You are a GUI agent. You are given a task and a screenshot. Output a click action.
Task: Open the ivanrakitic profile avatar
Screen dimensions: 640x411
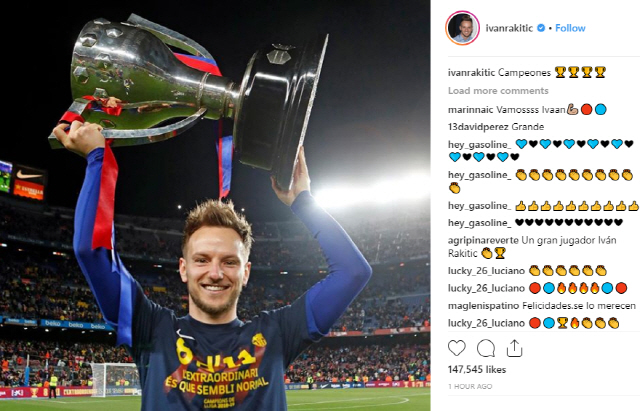point(462,28)
